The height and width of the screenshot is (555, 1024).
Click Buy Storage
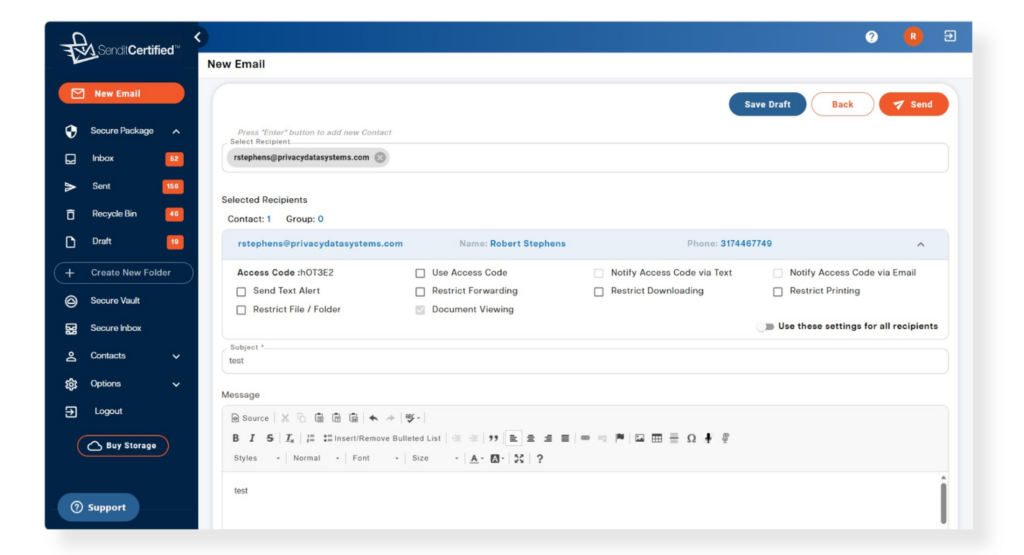[123, 446]
